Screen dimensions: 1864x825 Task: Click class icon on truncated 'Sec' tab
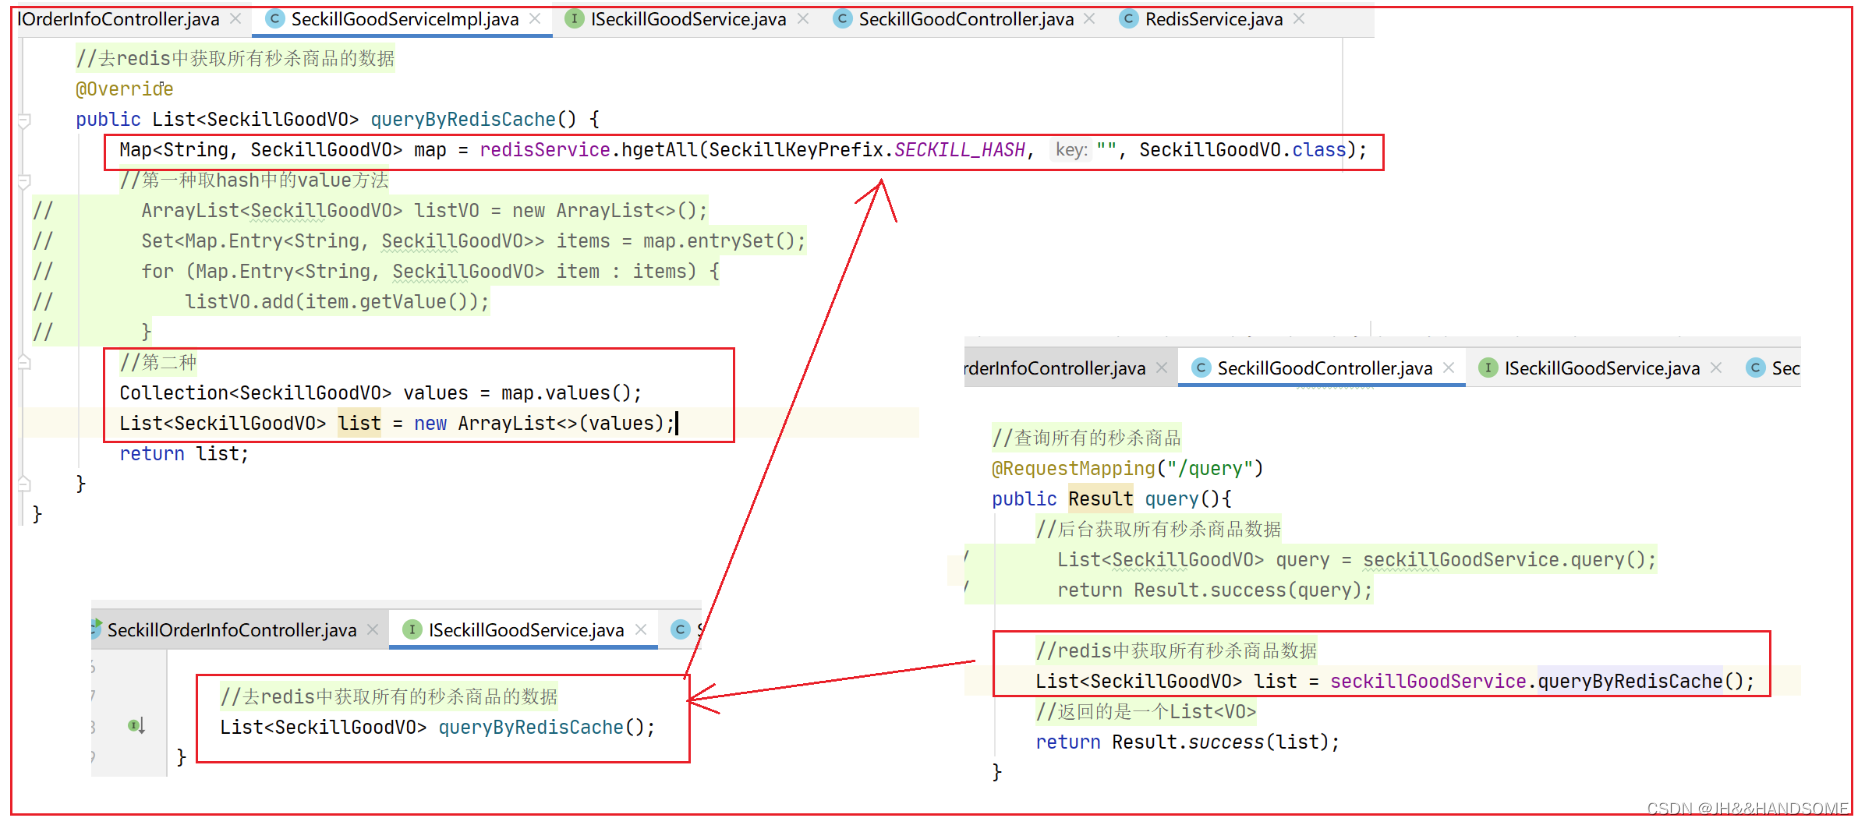click(x=1756, y=368)
